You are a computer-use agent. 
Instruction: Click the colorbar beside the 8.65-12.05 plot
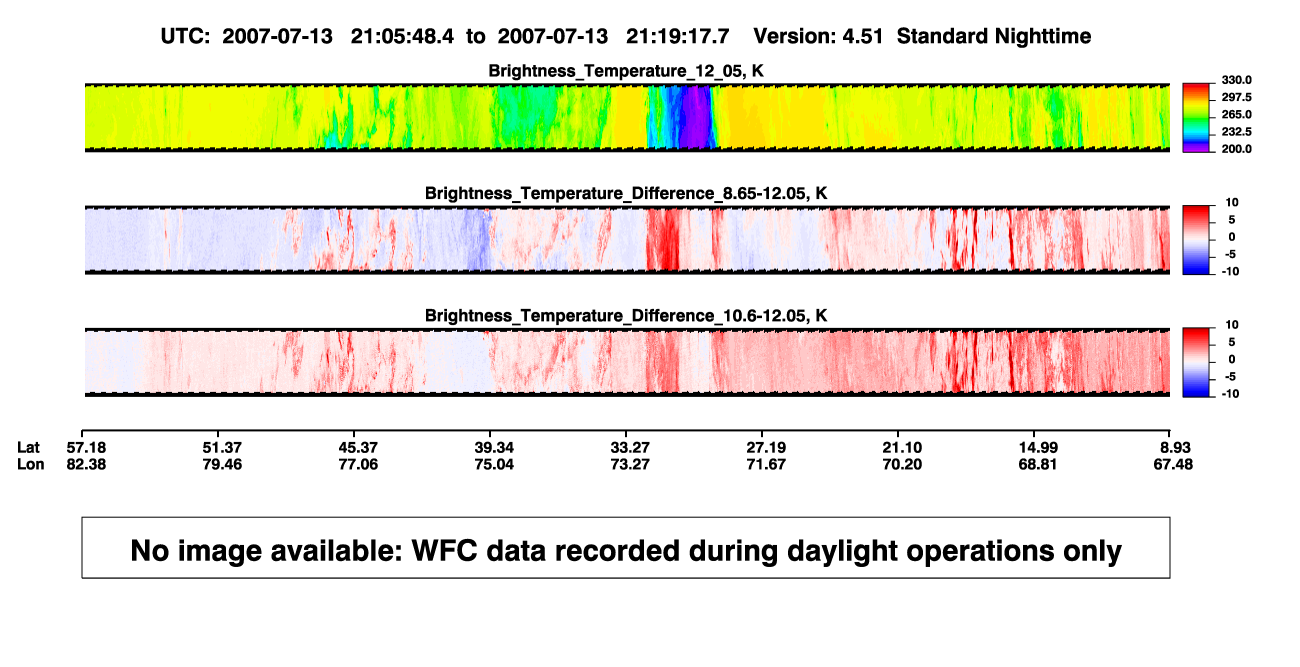tap(1197, 239)
